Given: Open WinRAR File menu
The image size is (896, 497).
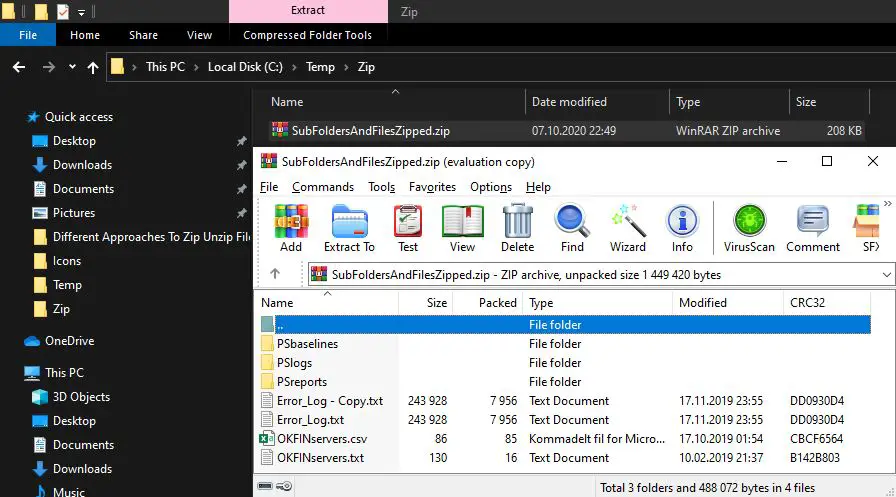Looking at the screenshot, I should pyautogui.click(x=269, y=187).
